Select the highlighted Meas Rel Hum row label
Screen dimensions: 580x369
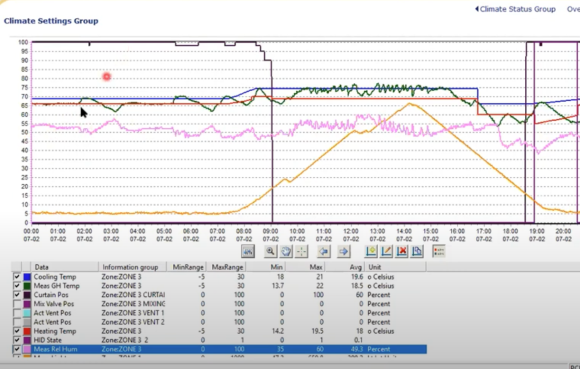[55, 349]
